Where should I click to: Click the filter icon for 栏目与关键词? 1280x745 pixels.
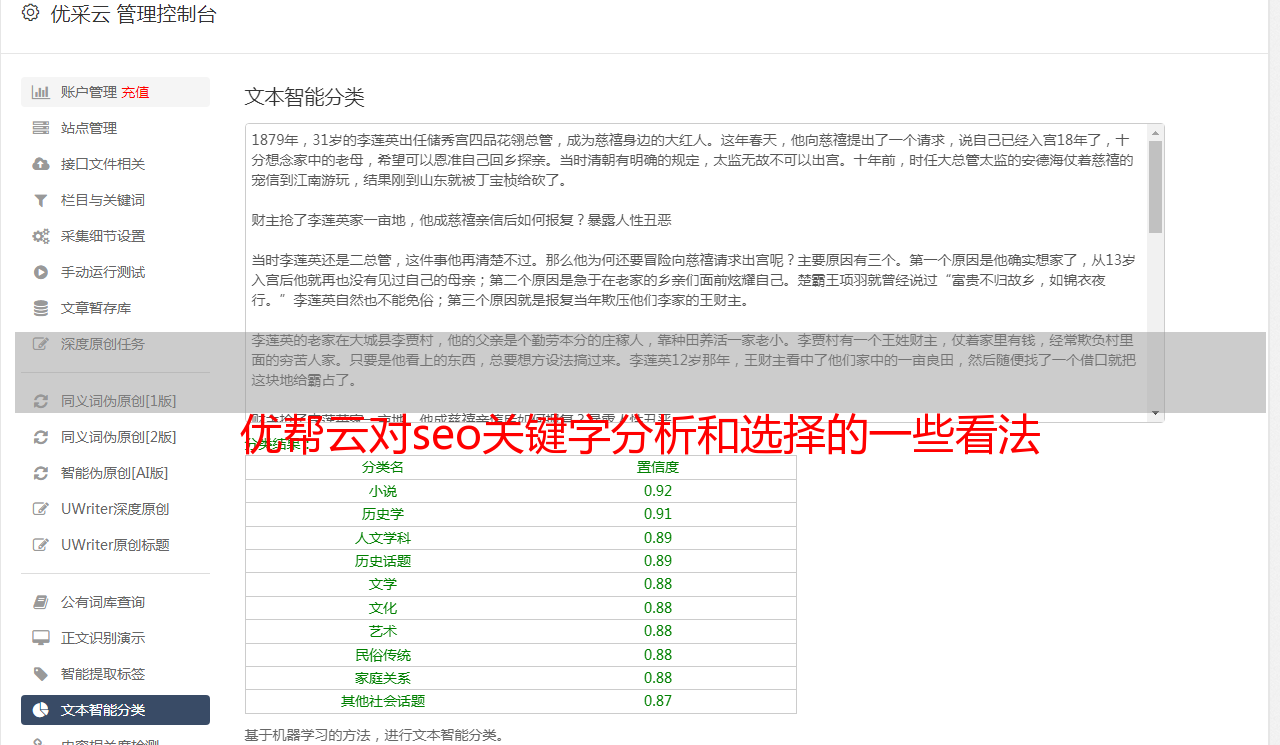tap(41, 200)
